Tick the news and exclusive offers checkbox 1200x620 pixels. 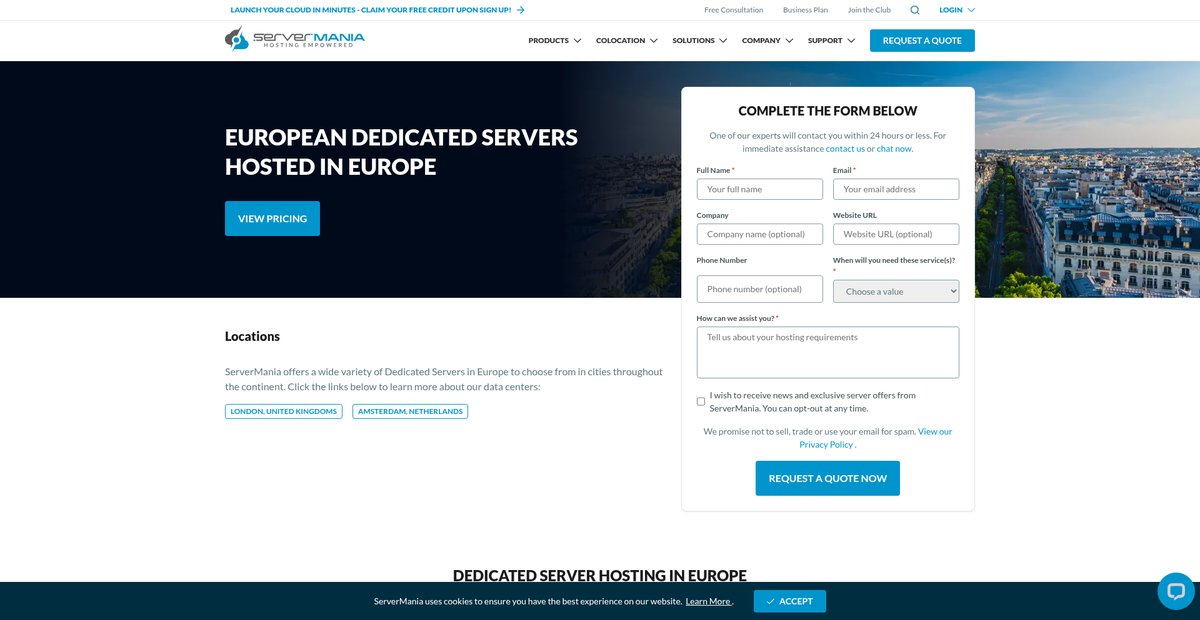pyautogui.click(x=701, y=402)
